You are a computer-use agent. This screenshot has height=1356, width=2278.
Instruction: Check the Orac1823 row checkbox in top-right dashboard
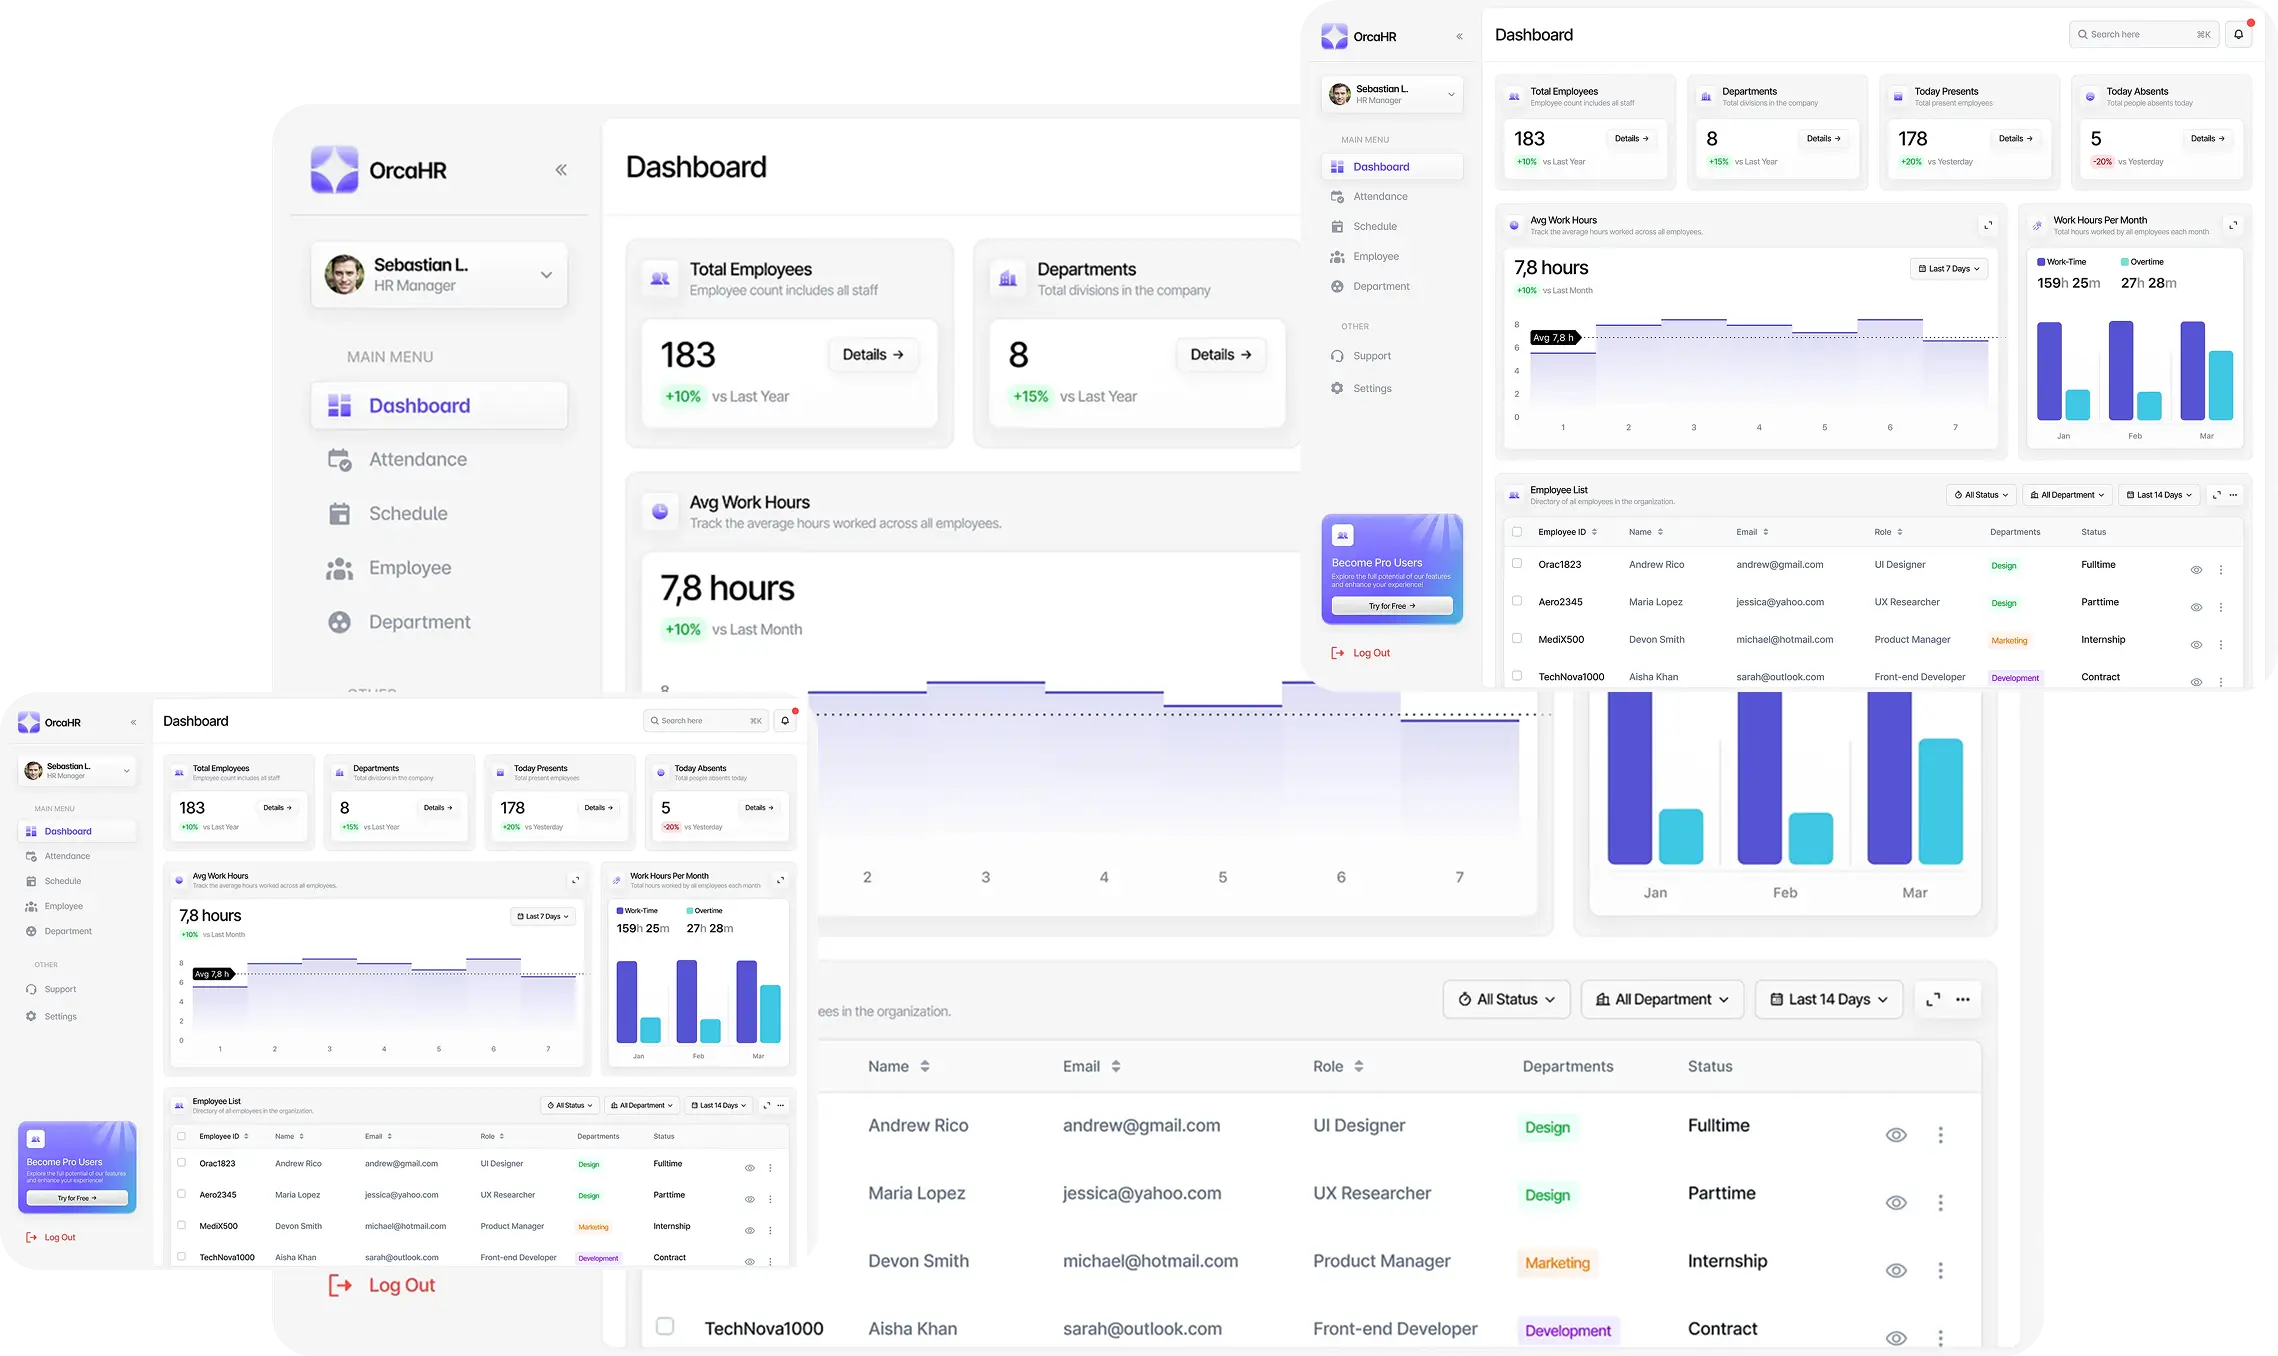1517,564
